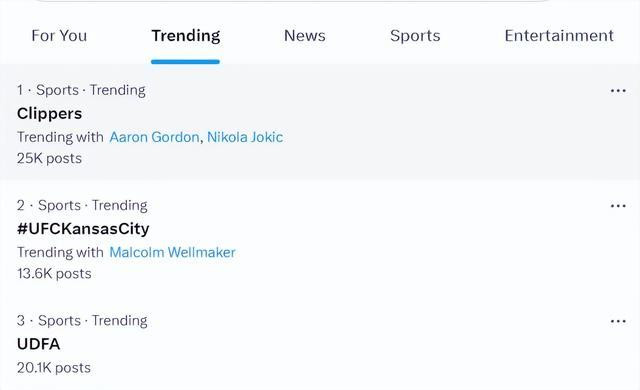Open the UDFA trending topic
The width and height of the screenshot is (640, 390).
click(x=38, y=344)
